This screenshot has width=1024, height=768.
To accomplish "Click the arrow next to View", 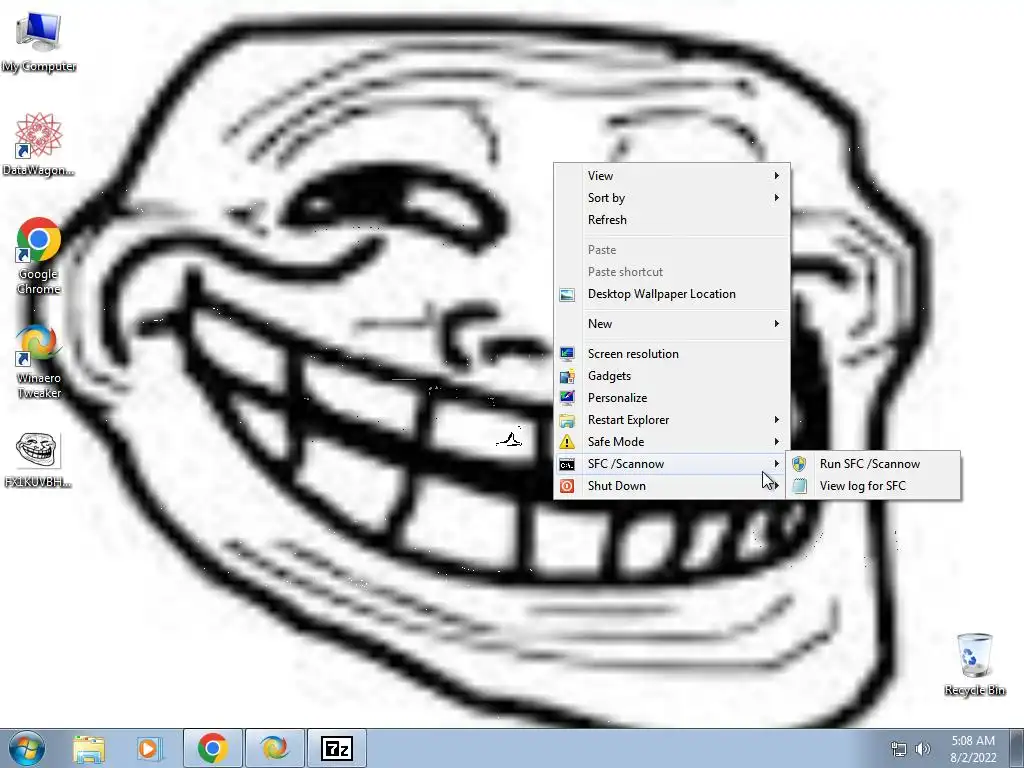I will coord(776,176).
